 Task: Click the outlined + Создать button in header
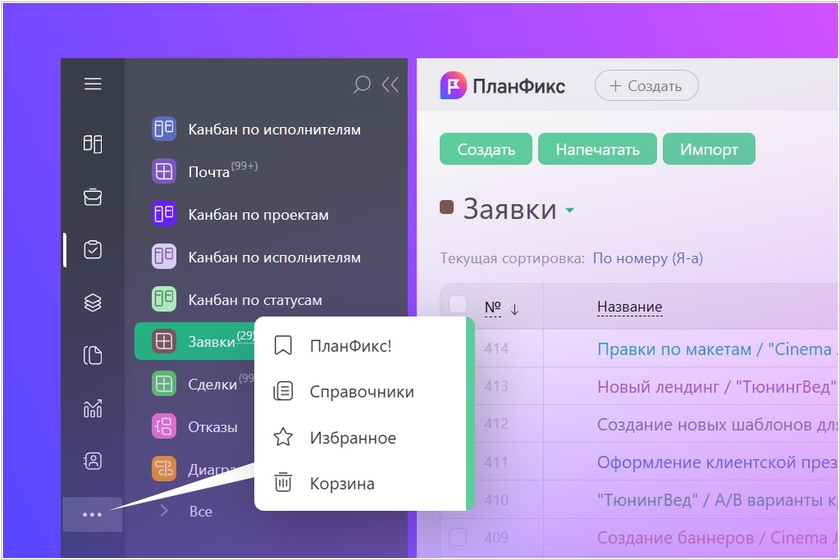[x=646, y=85]
